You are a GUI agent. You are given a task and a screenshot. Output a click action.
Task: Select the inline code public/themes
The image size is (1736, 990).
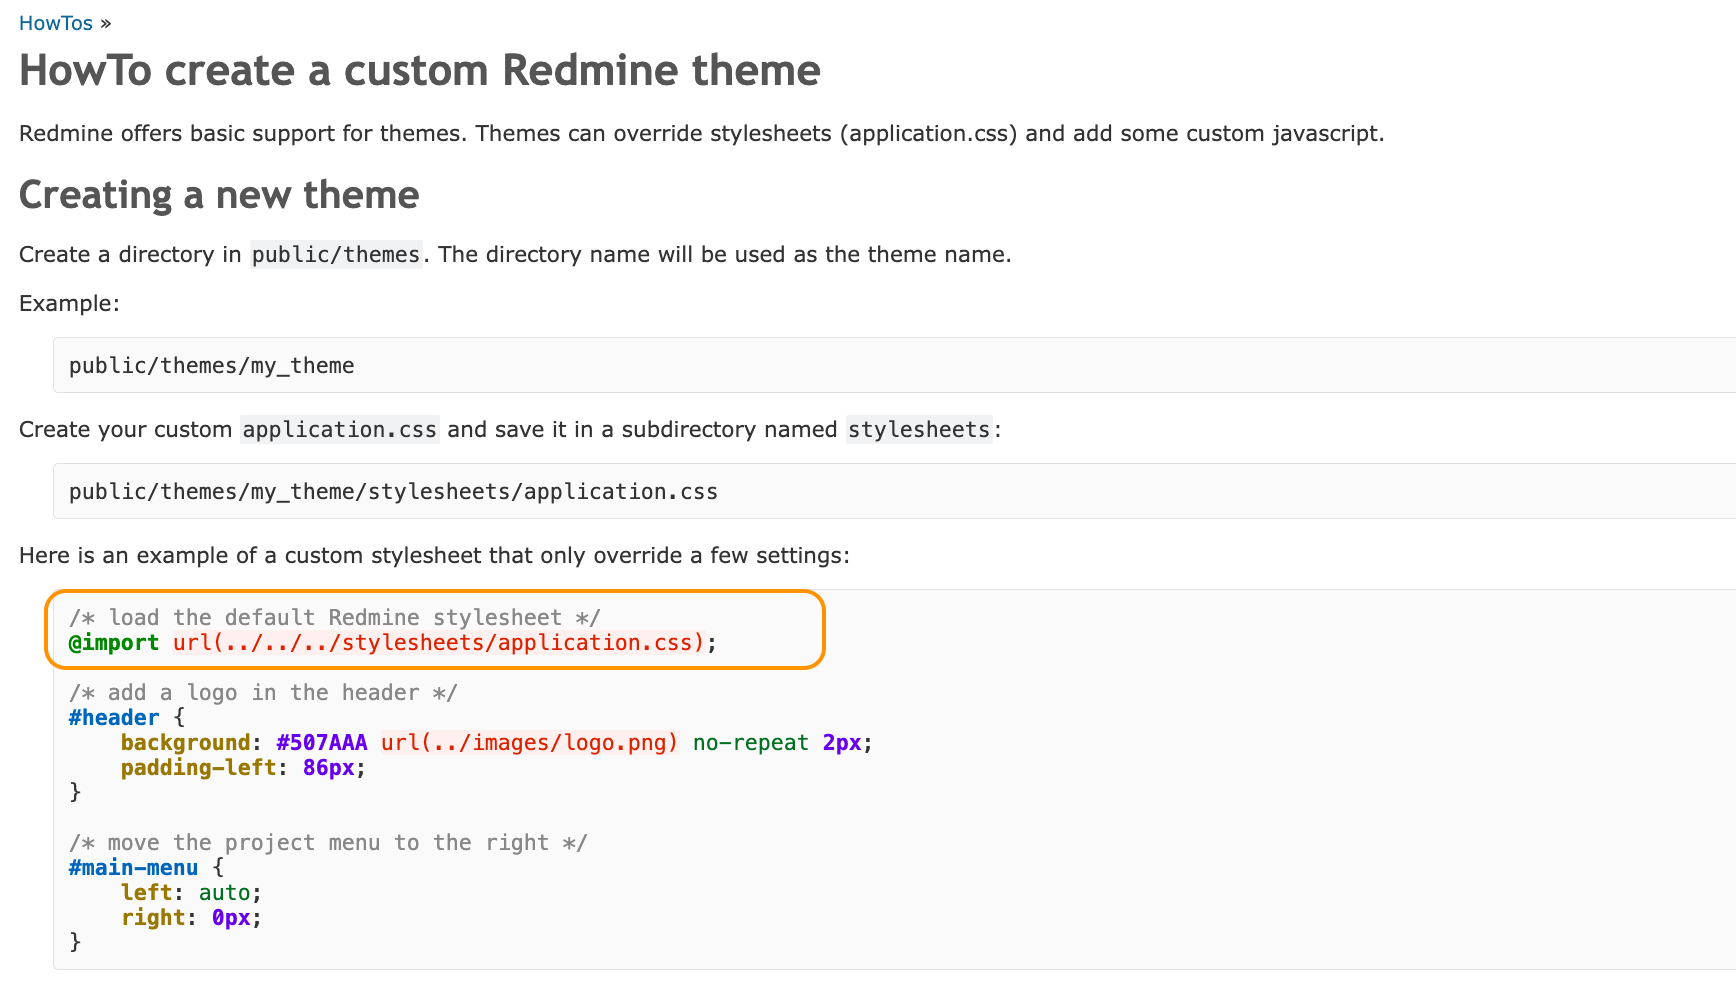coord(336,254)
